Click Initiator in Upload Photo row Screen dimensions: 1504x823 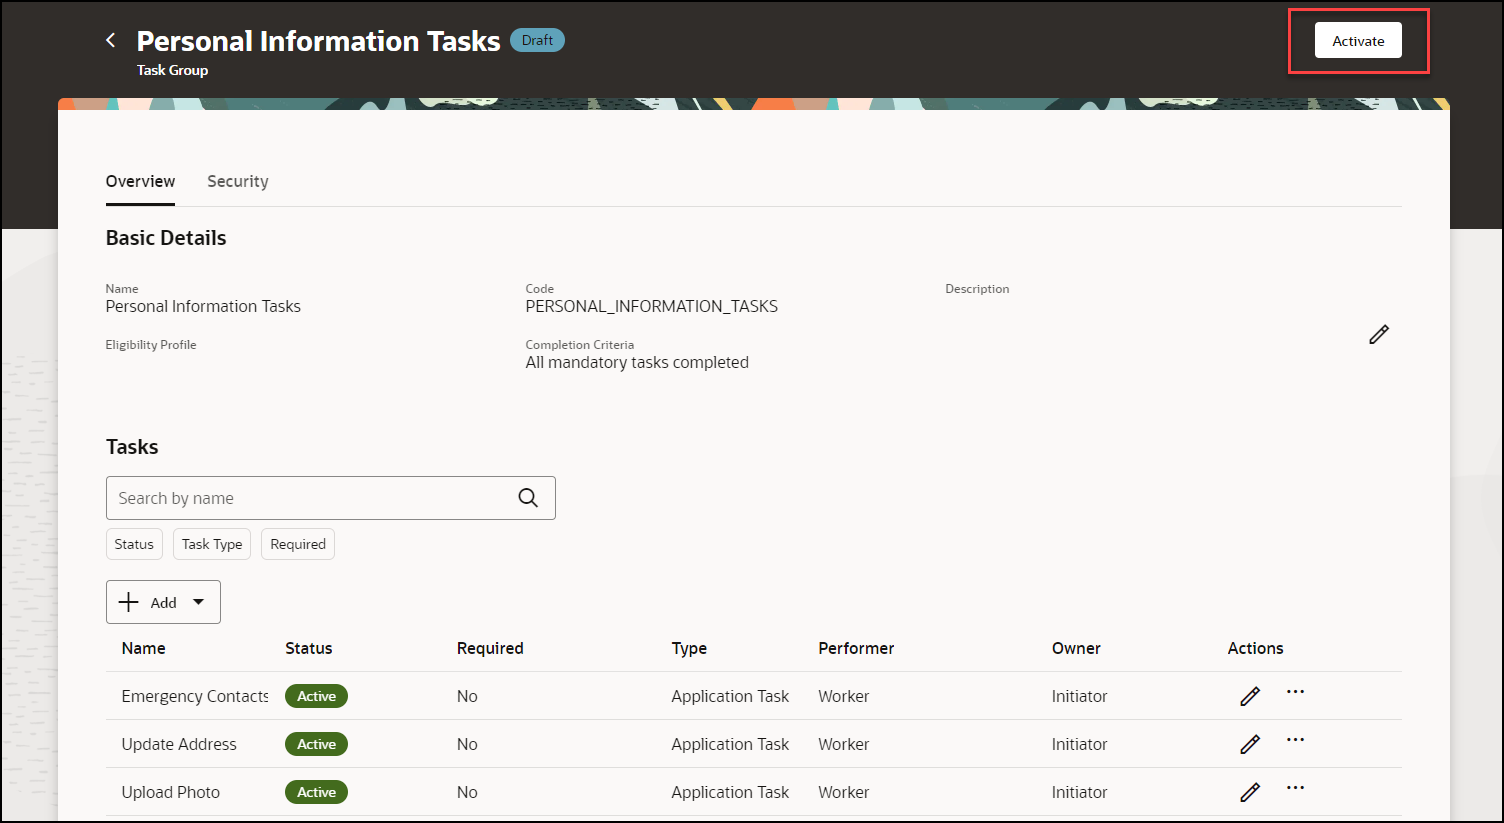1079,792
